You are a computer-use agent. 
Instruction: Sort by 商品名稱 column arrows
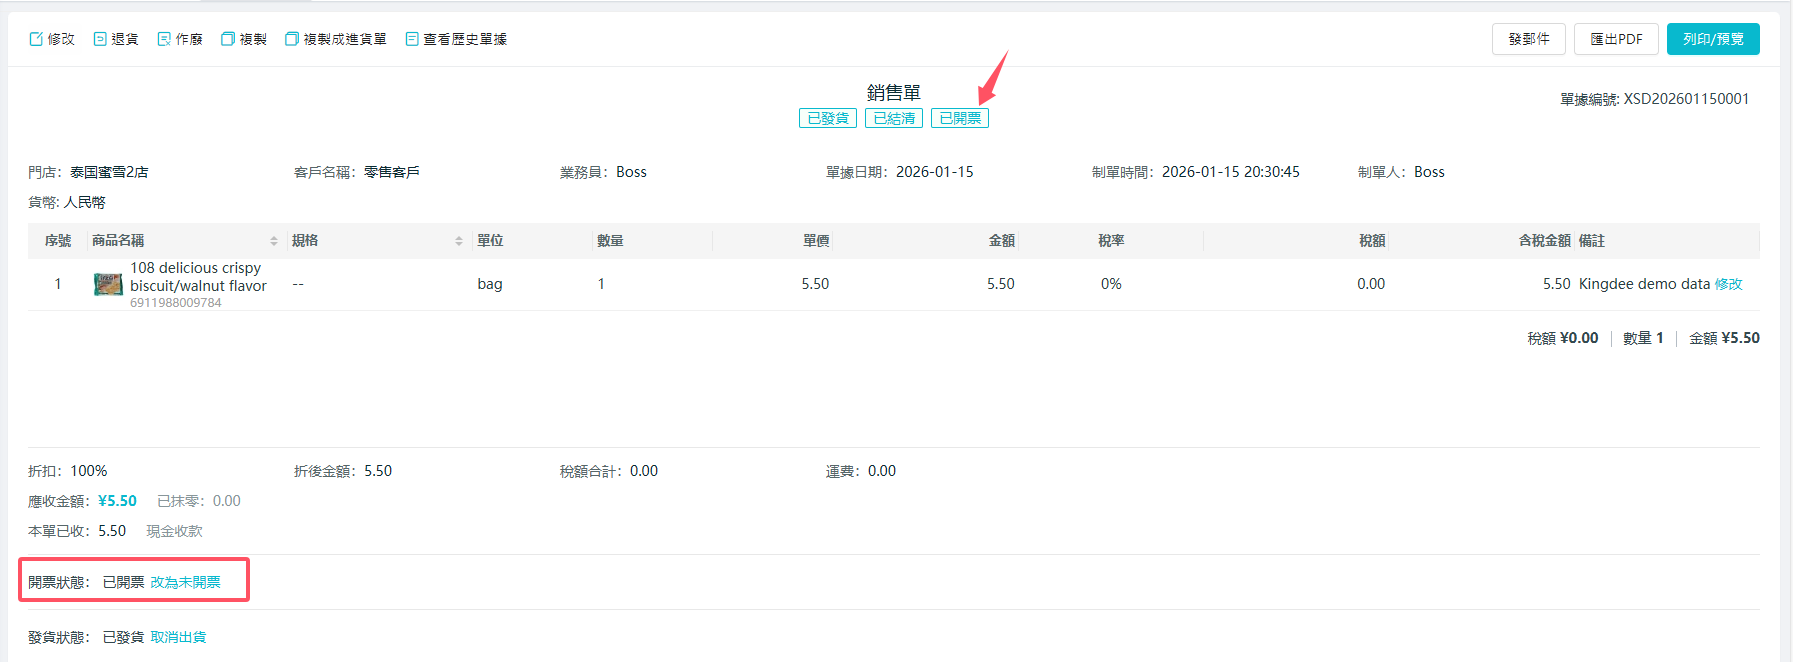(x=274, y=241)
